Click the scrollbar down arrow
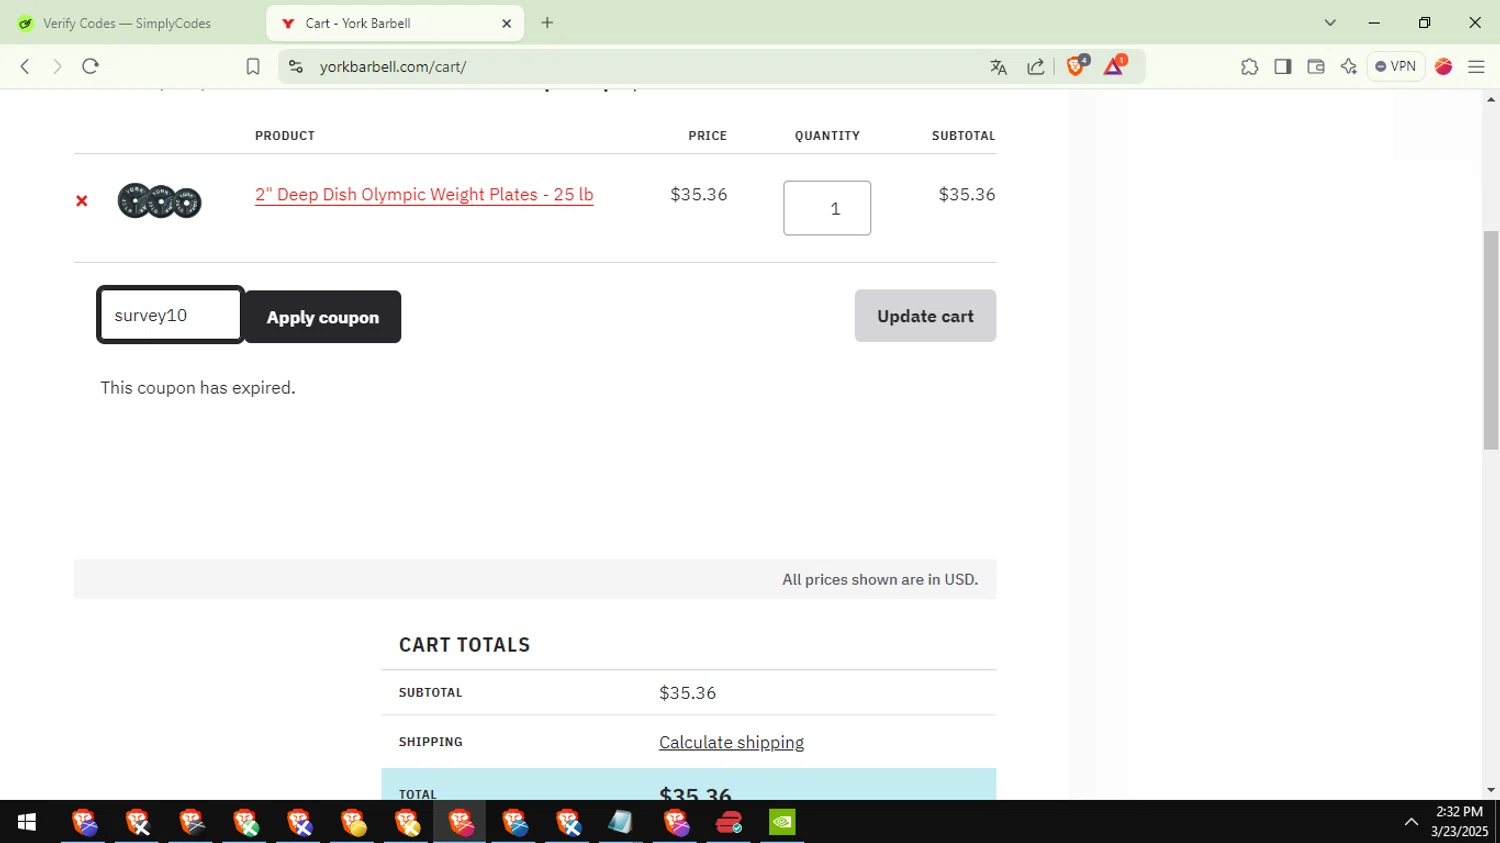 click(x=1491, y=790)
